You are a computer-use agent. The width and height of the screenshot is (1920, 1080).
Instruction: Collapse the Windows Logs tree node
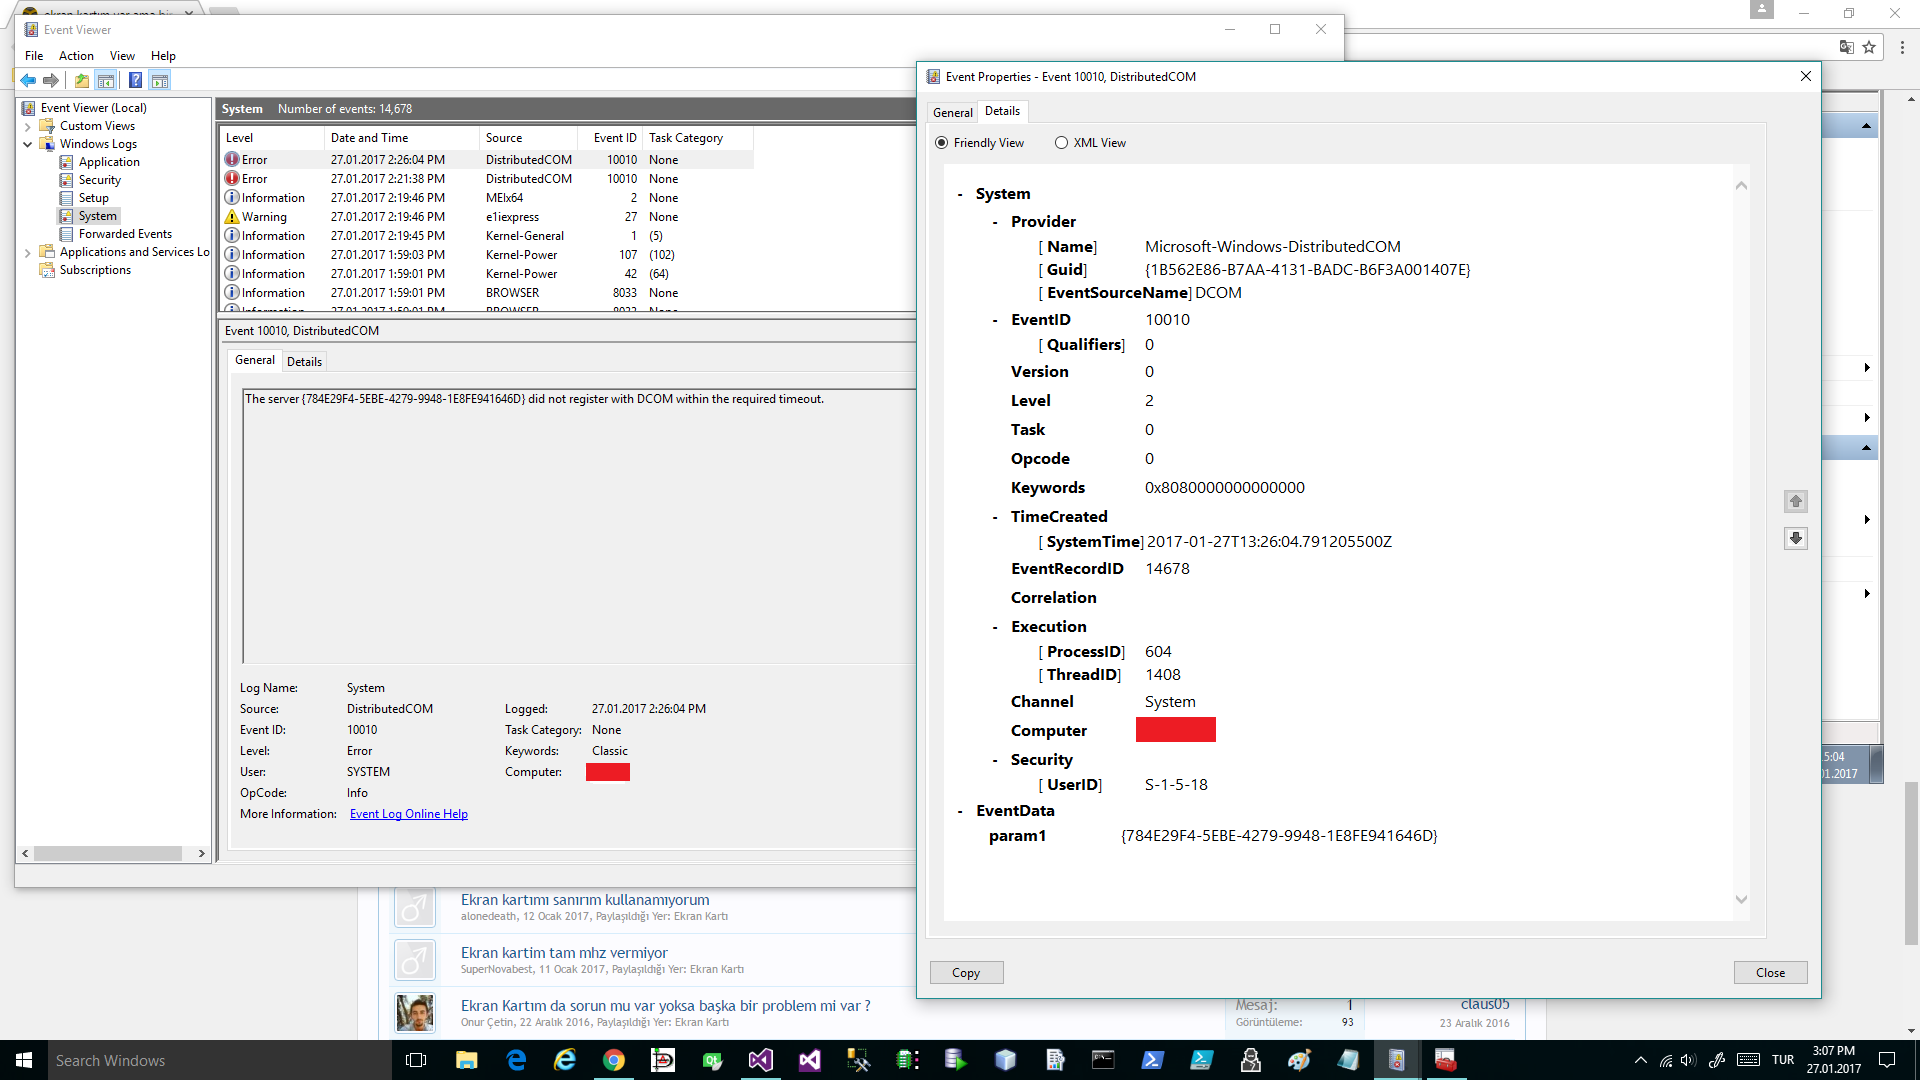point(27,145)
